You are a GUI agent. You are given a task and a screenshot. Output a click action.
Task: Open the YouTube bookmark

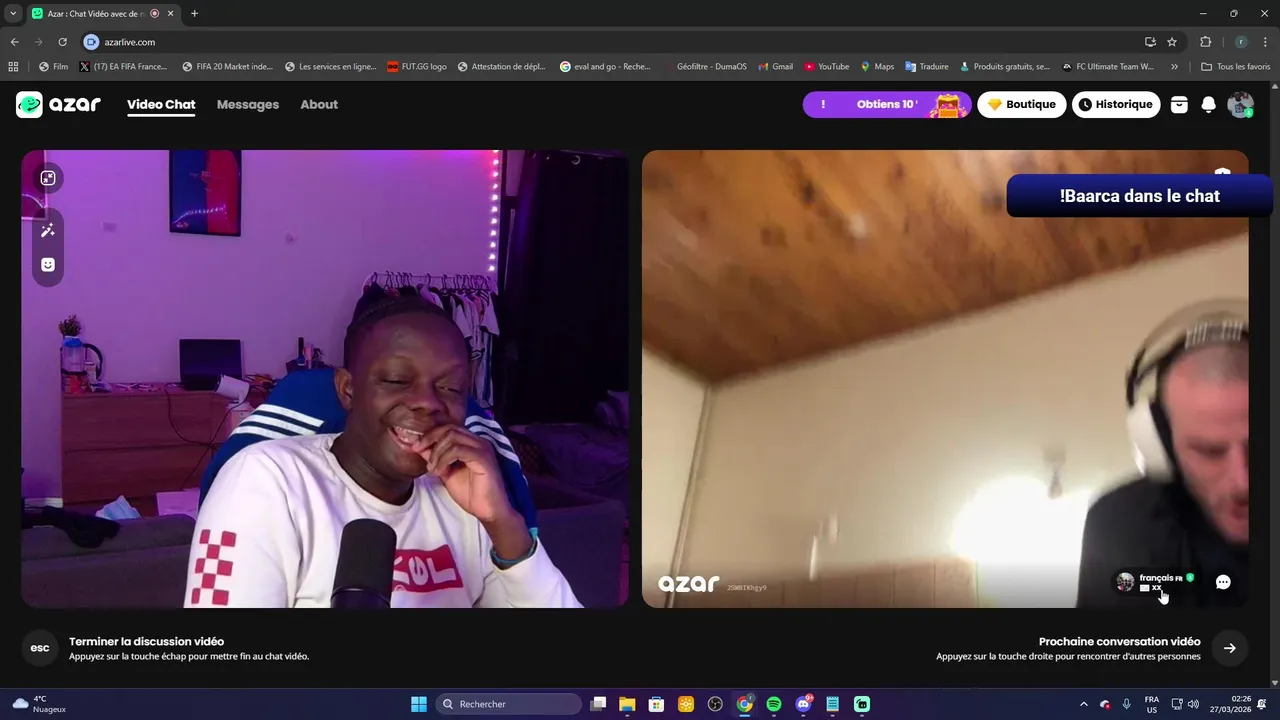826,67
